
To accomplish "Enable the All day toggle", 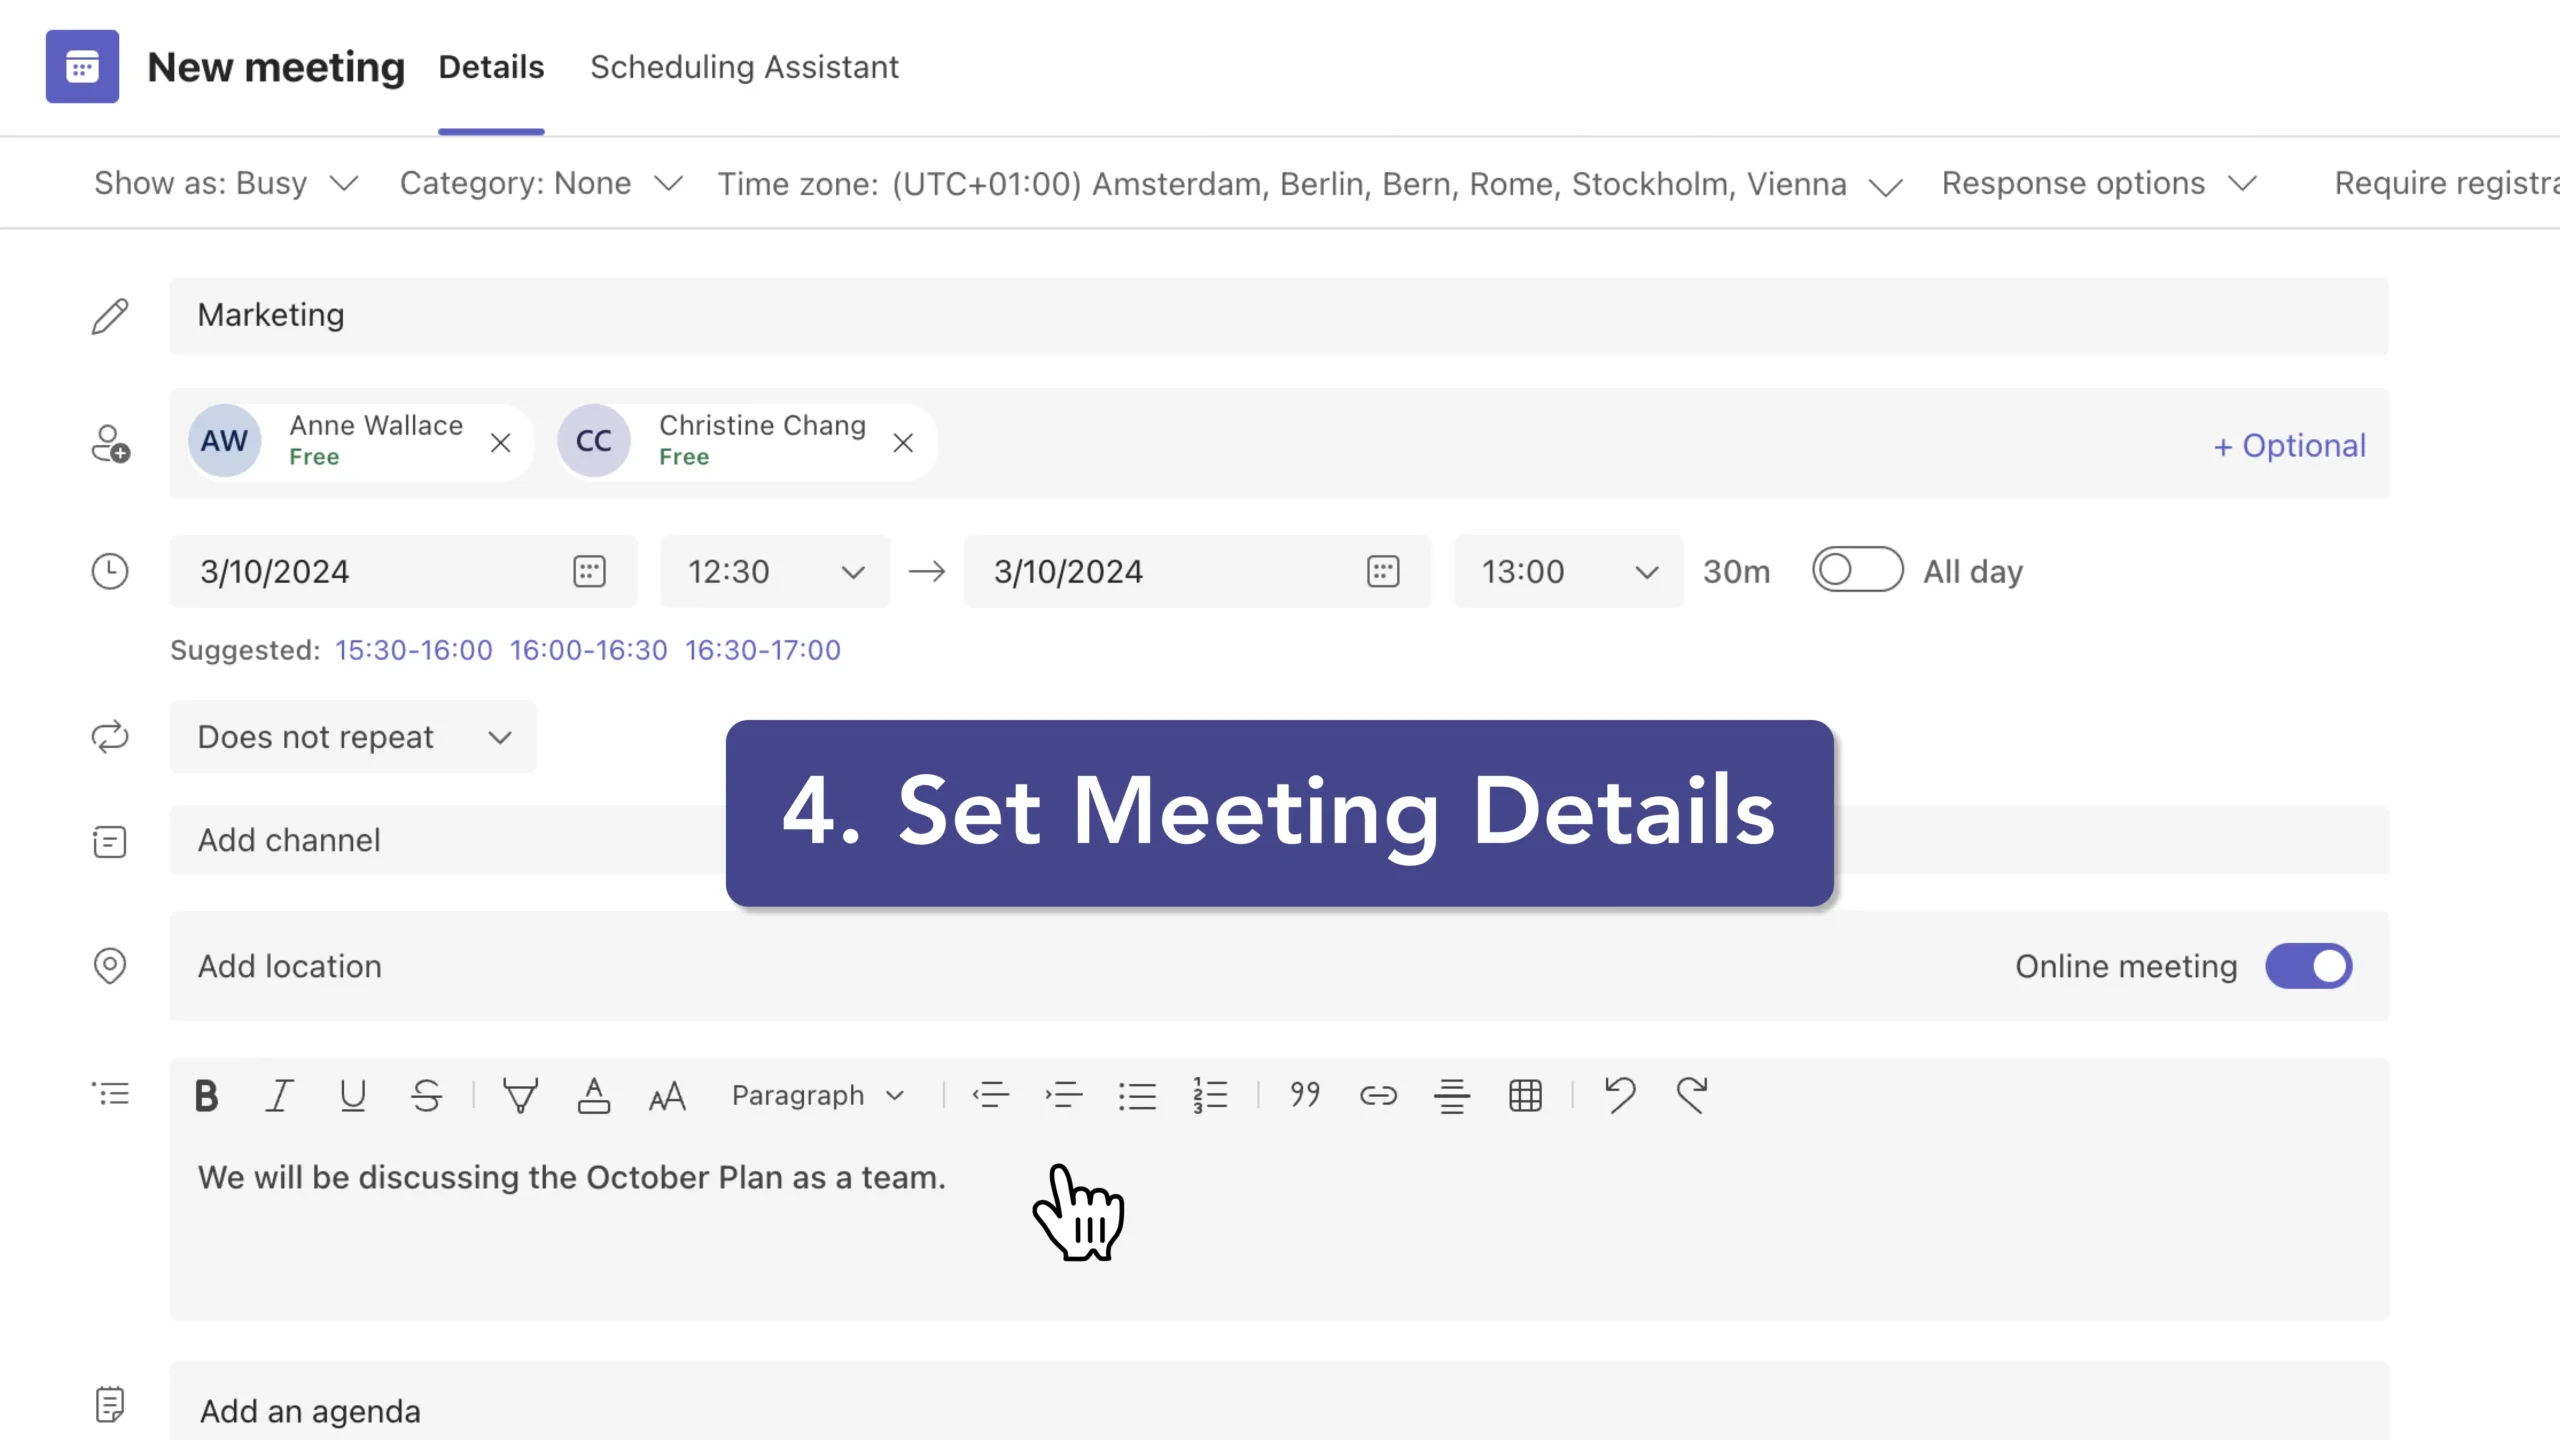I will point(1857,570).
